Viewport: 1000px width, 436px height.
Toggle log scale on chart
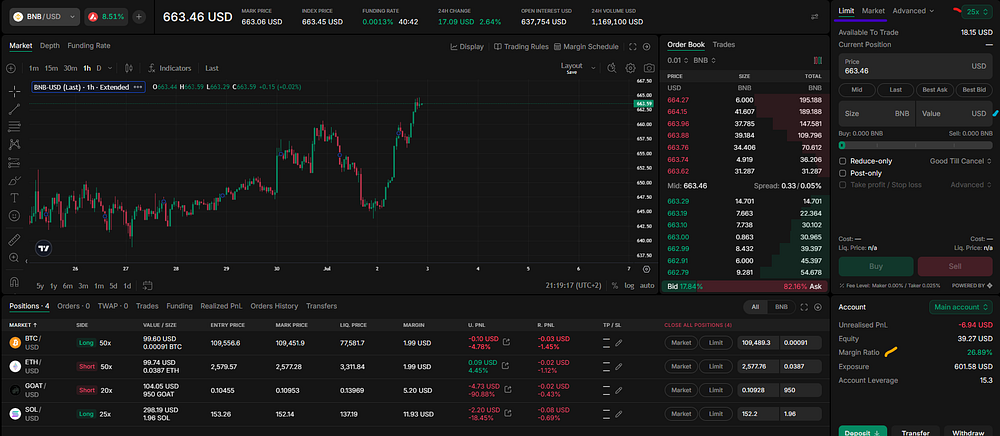[629, 286]
